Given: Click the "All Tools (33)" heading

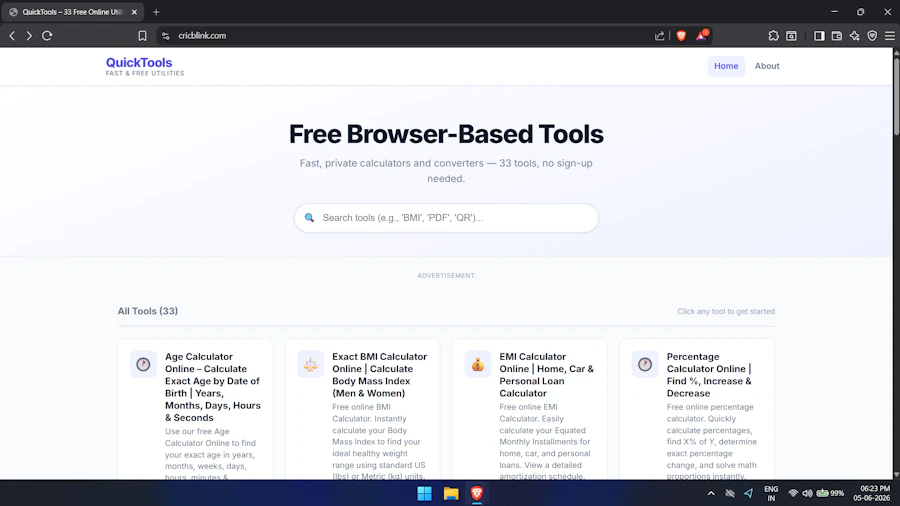Looking at the screenshot, I should [148, 311].
